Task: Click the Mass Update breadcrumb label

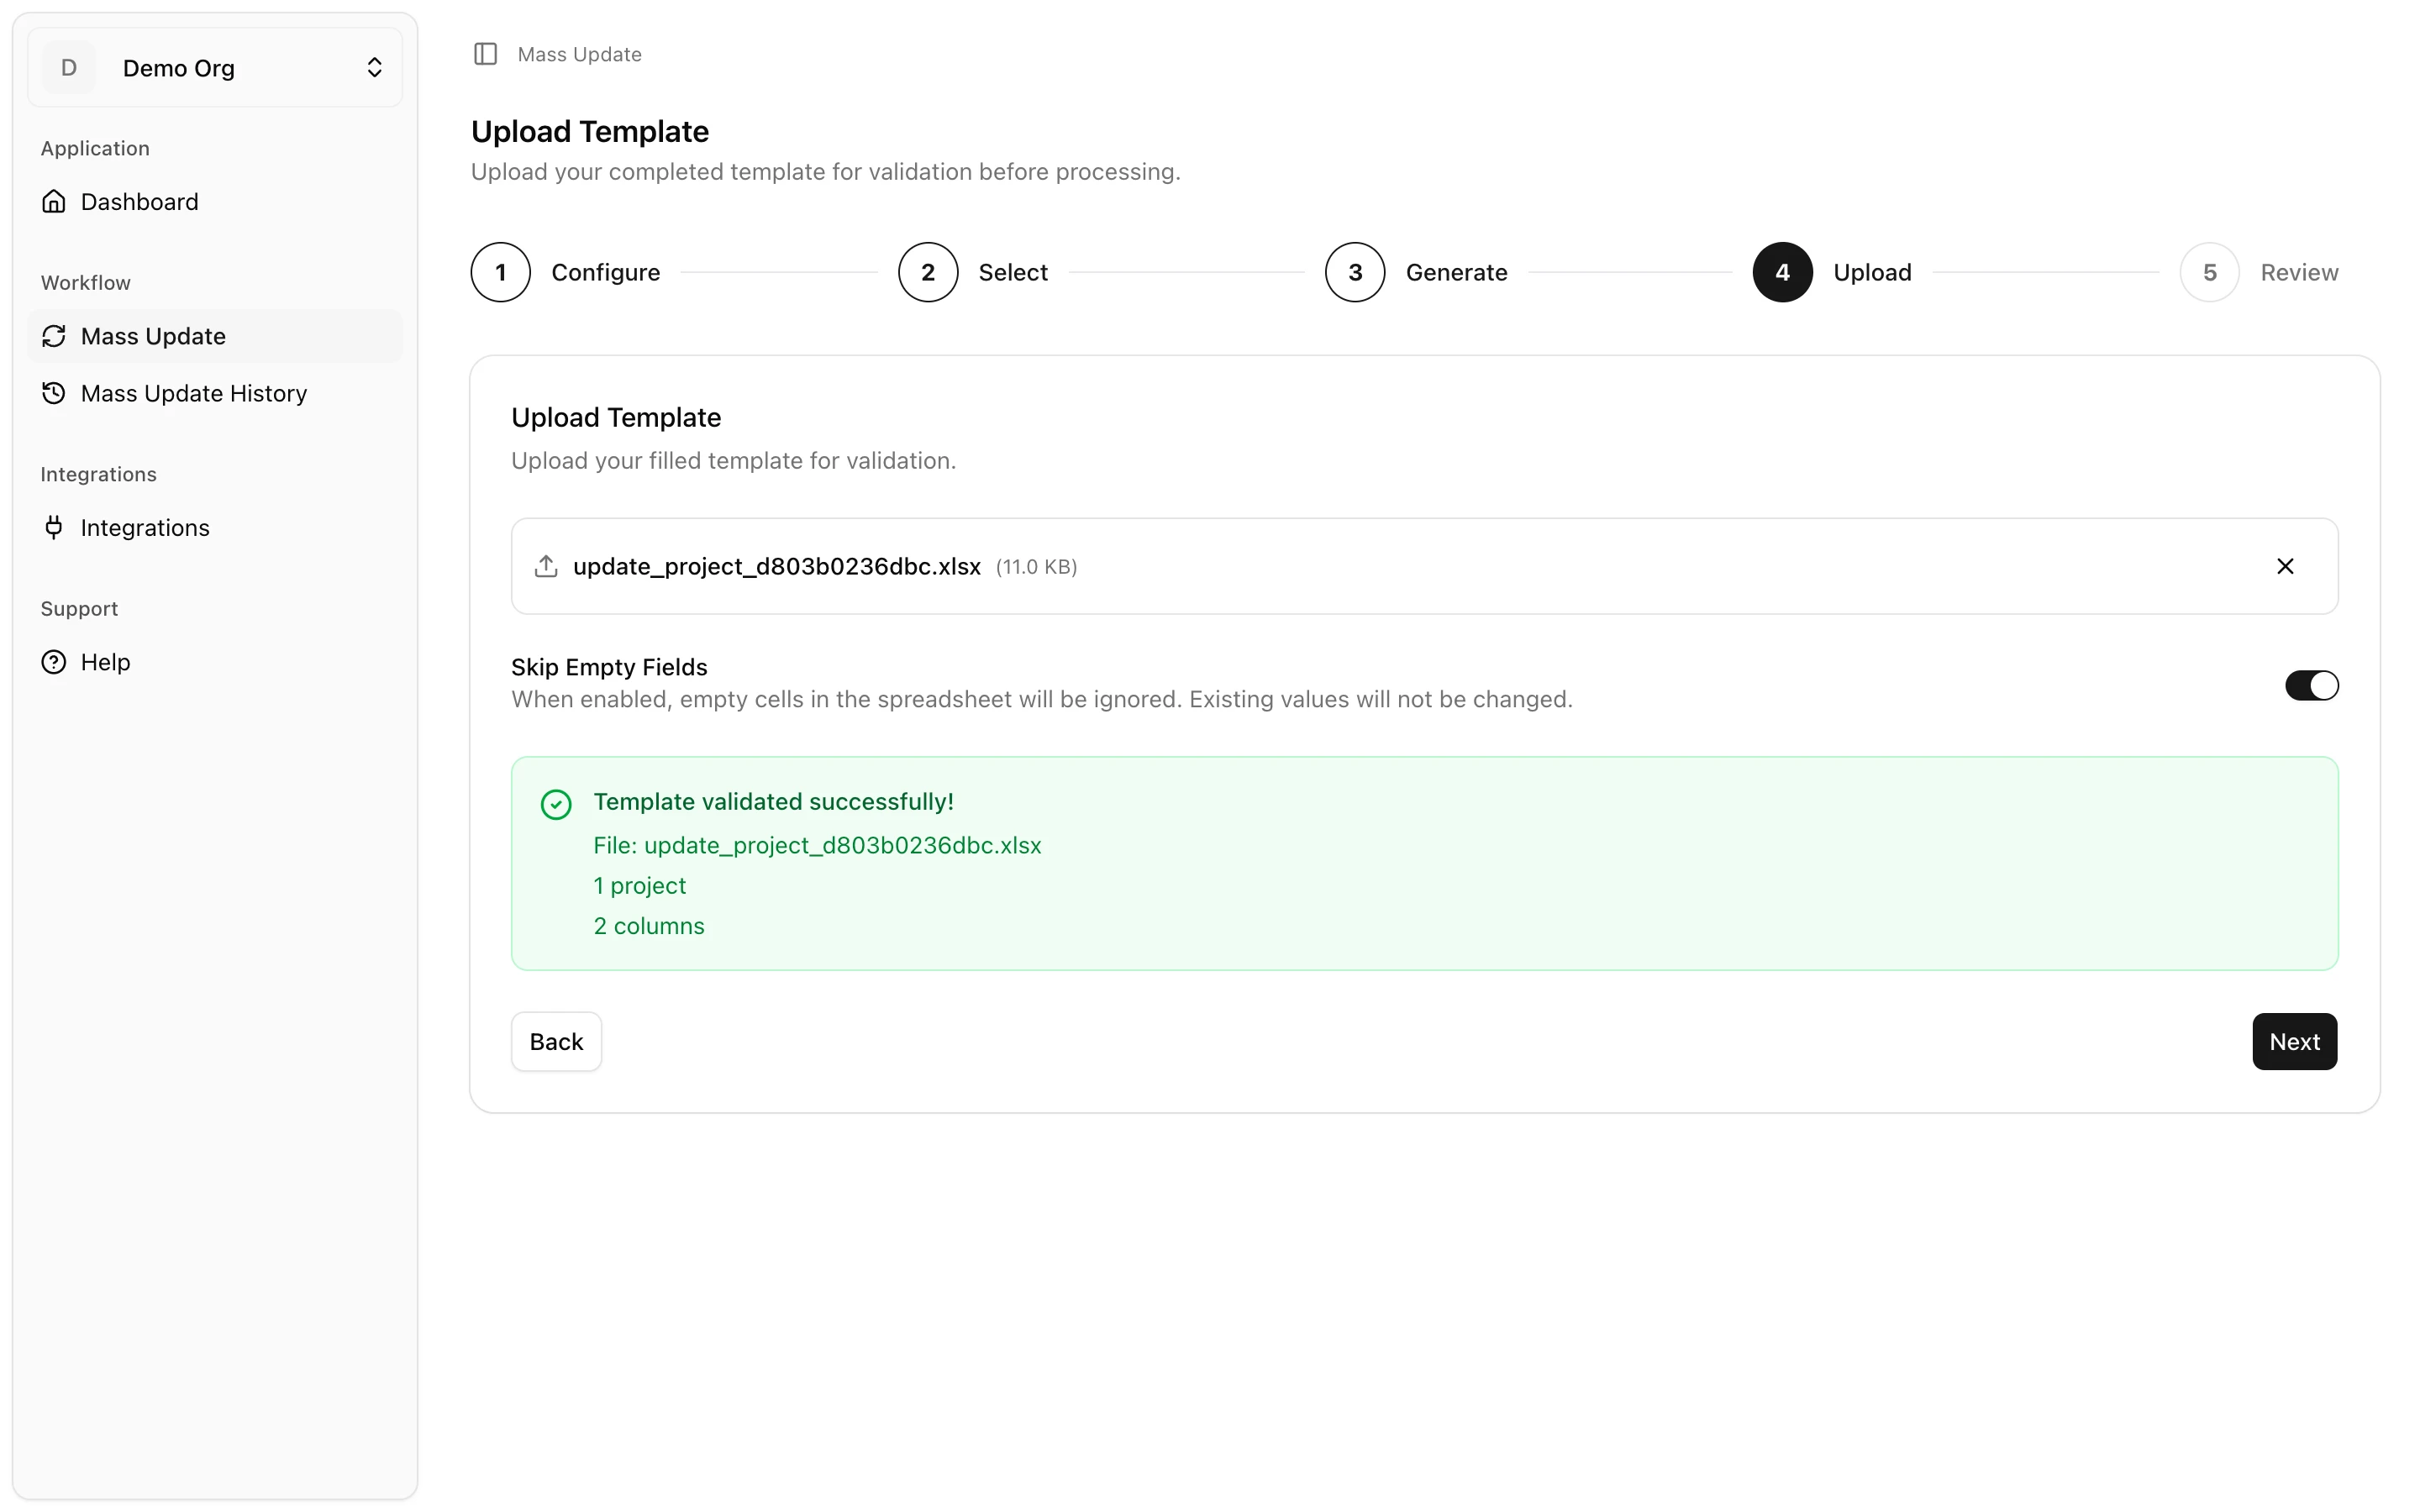Action: pyautogui.click(x=579, y=54)
